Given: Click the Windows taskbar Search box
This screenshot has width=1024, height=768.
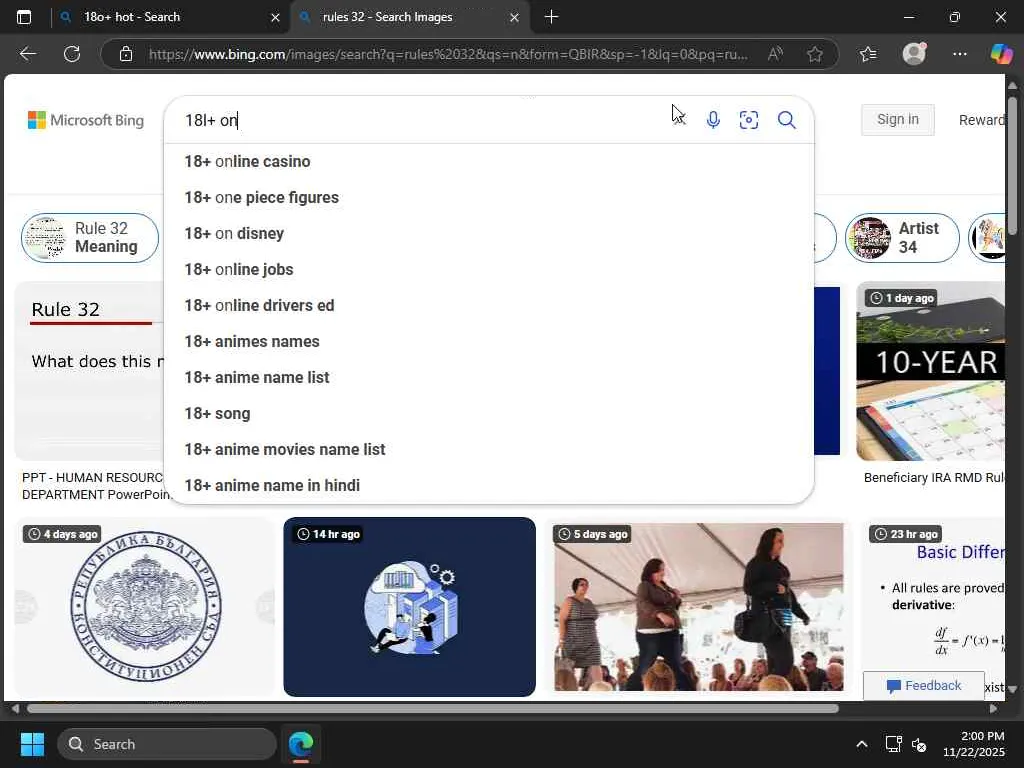Looking at the screenshot, I should pyautogui.click(x=167, y=744).
